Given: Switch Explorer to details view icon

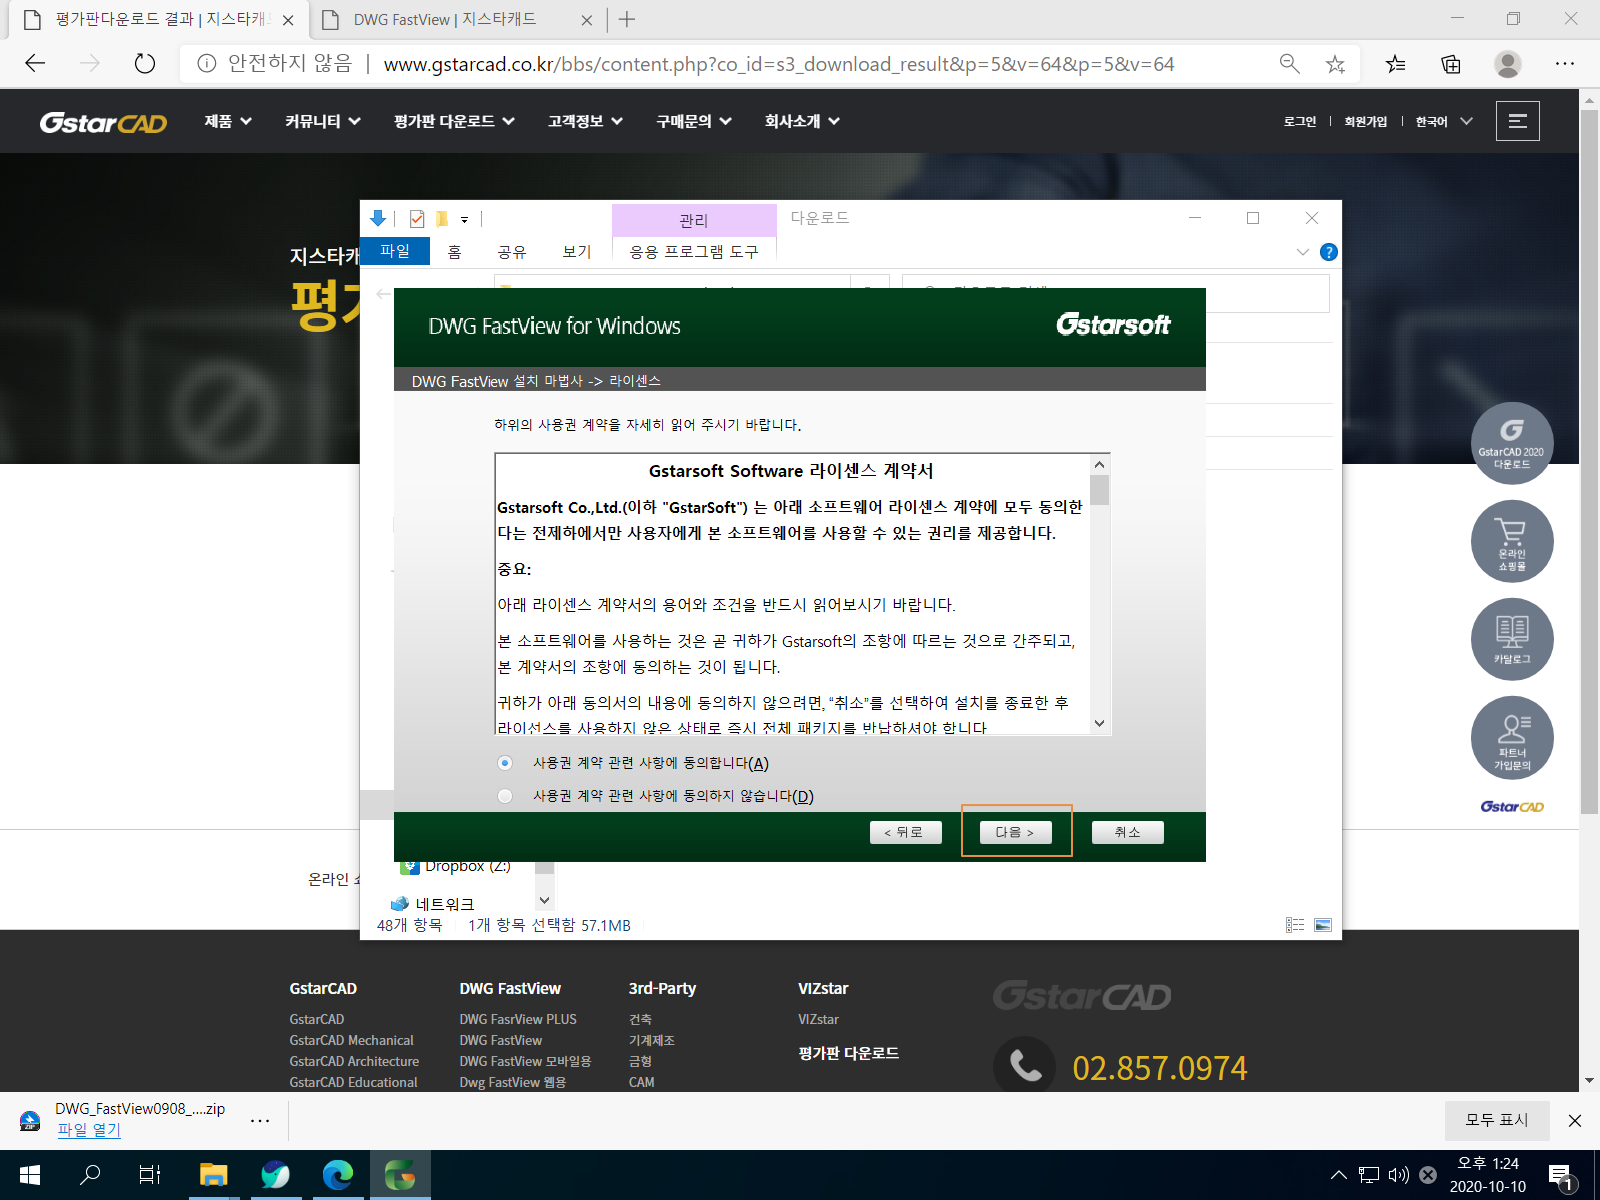Looking at the screenshot, I should point(1295,925).
